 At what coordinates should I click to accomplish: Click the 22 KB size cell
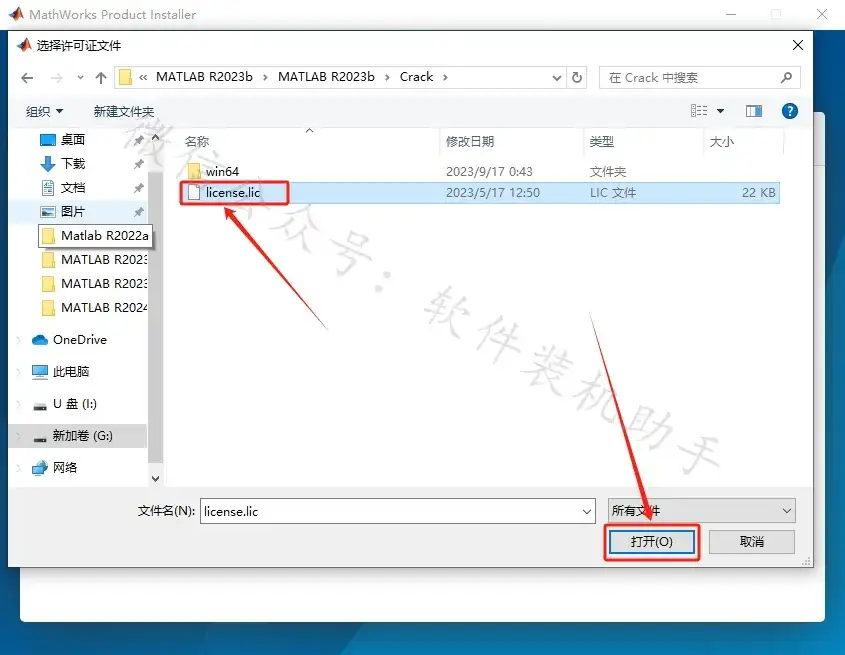point(758,192)
